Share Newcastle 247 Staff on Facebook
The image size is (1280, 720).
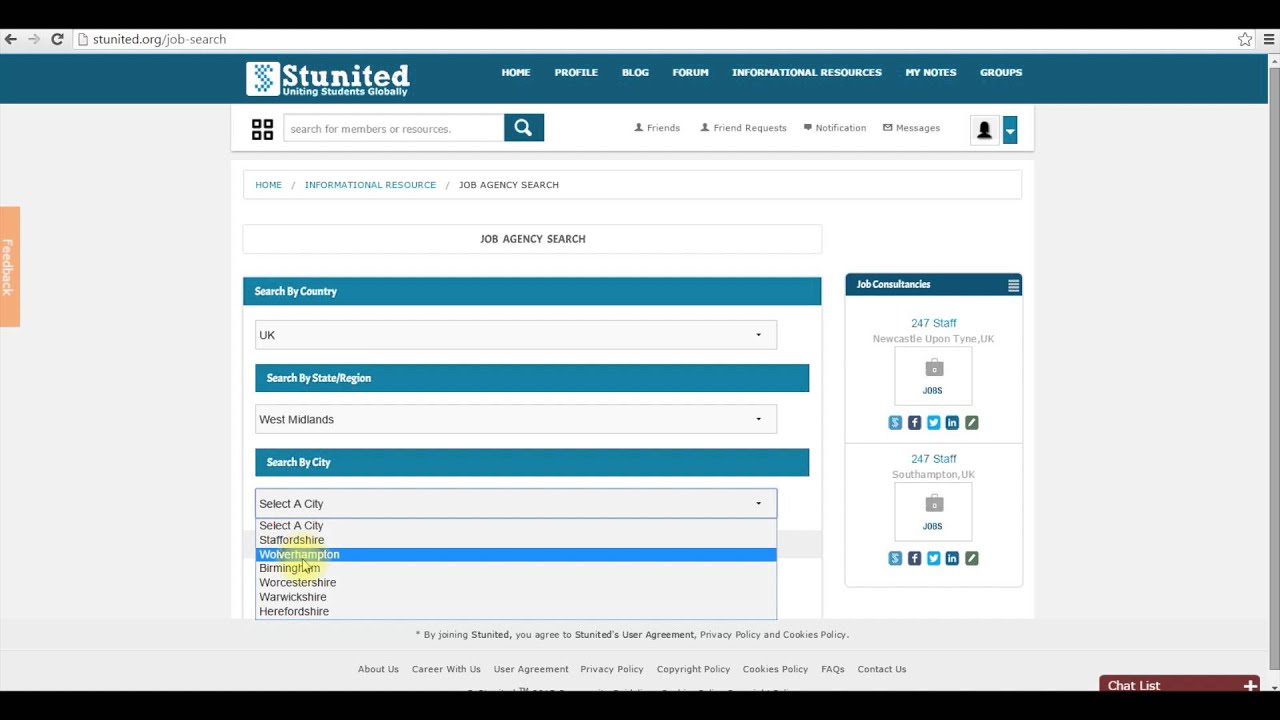click(914, 423)
